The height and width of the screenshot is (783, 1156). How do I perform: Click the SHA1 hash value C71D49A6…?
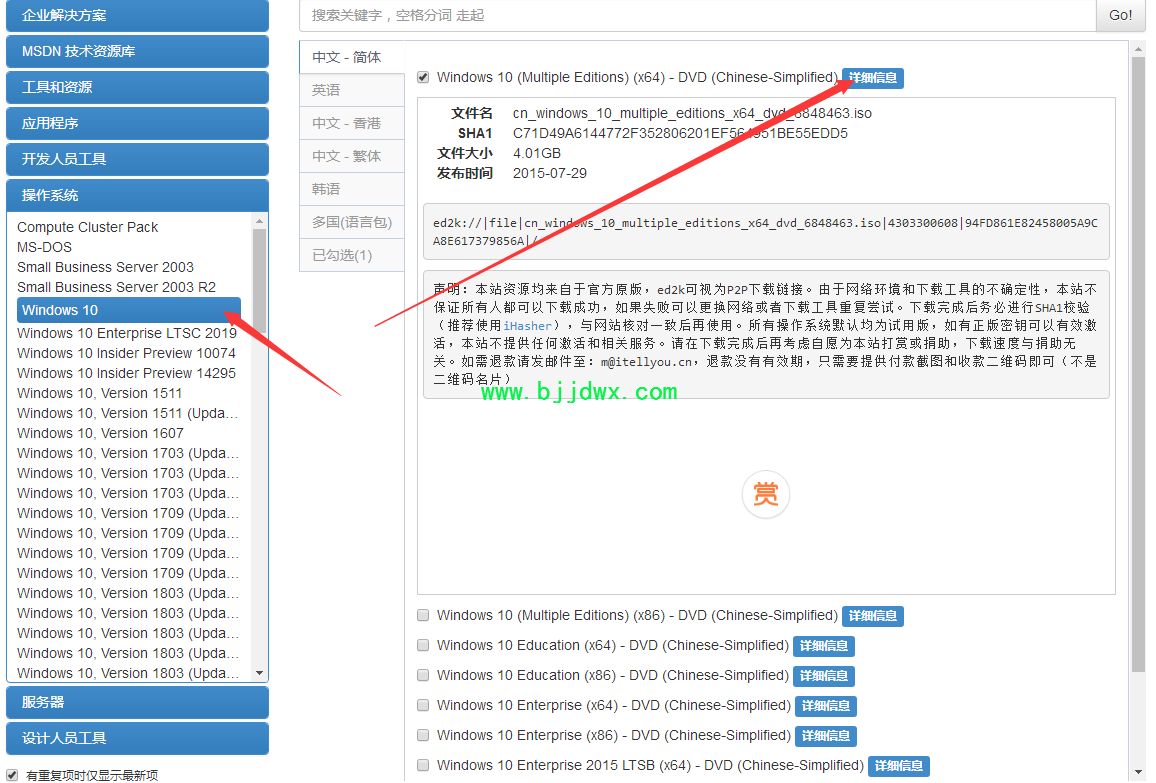(680, 133)
